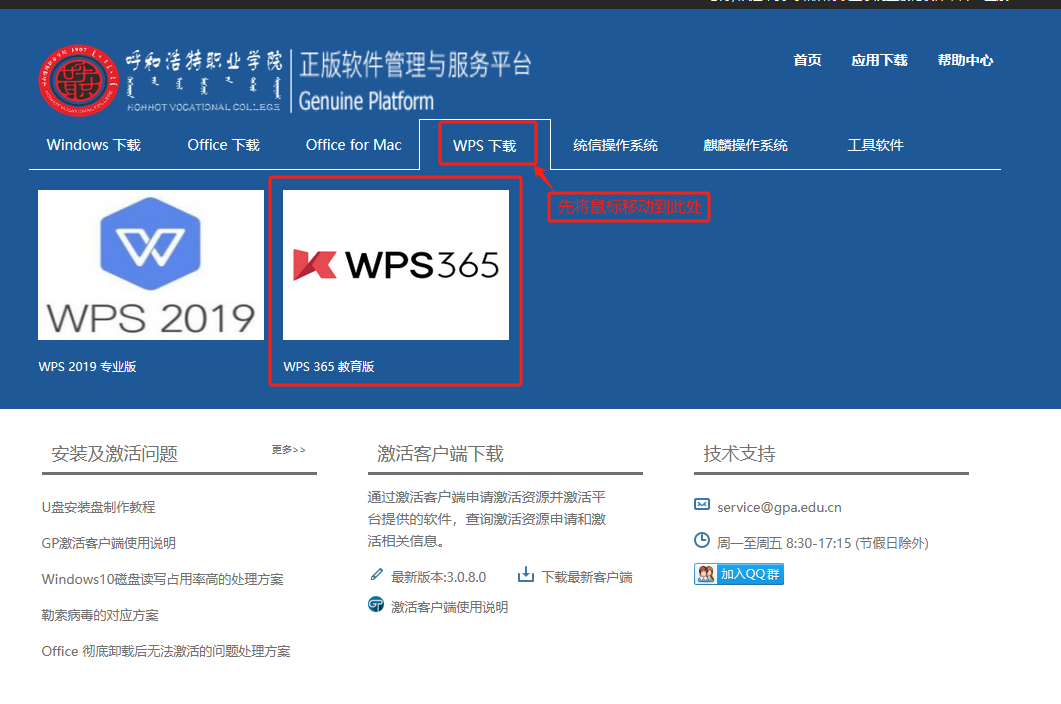This screenshot has width=1061, height=704.
Task: Select the WPS 下载 tab
Action: 484,146
